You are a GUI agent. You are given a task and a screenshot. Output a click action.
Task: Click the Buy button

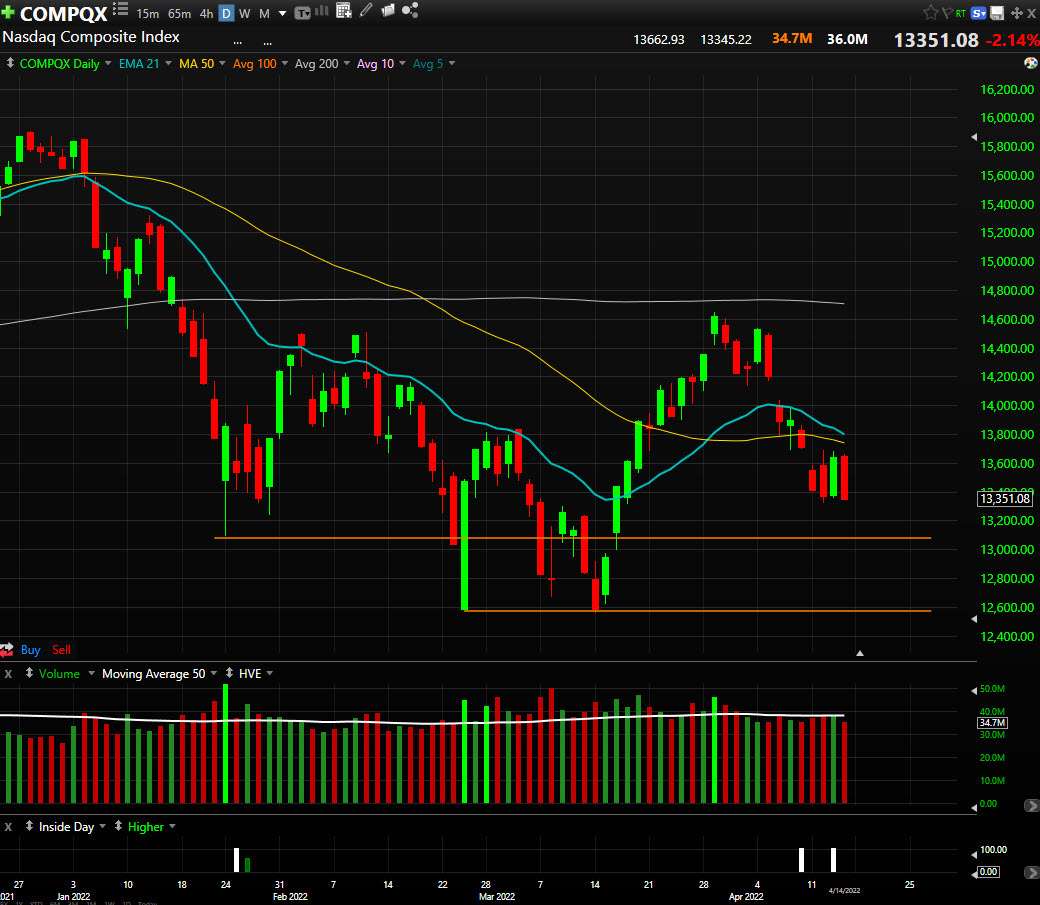[31, 650]
